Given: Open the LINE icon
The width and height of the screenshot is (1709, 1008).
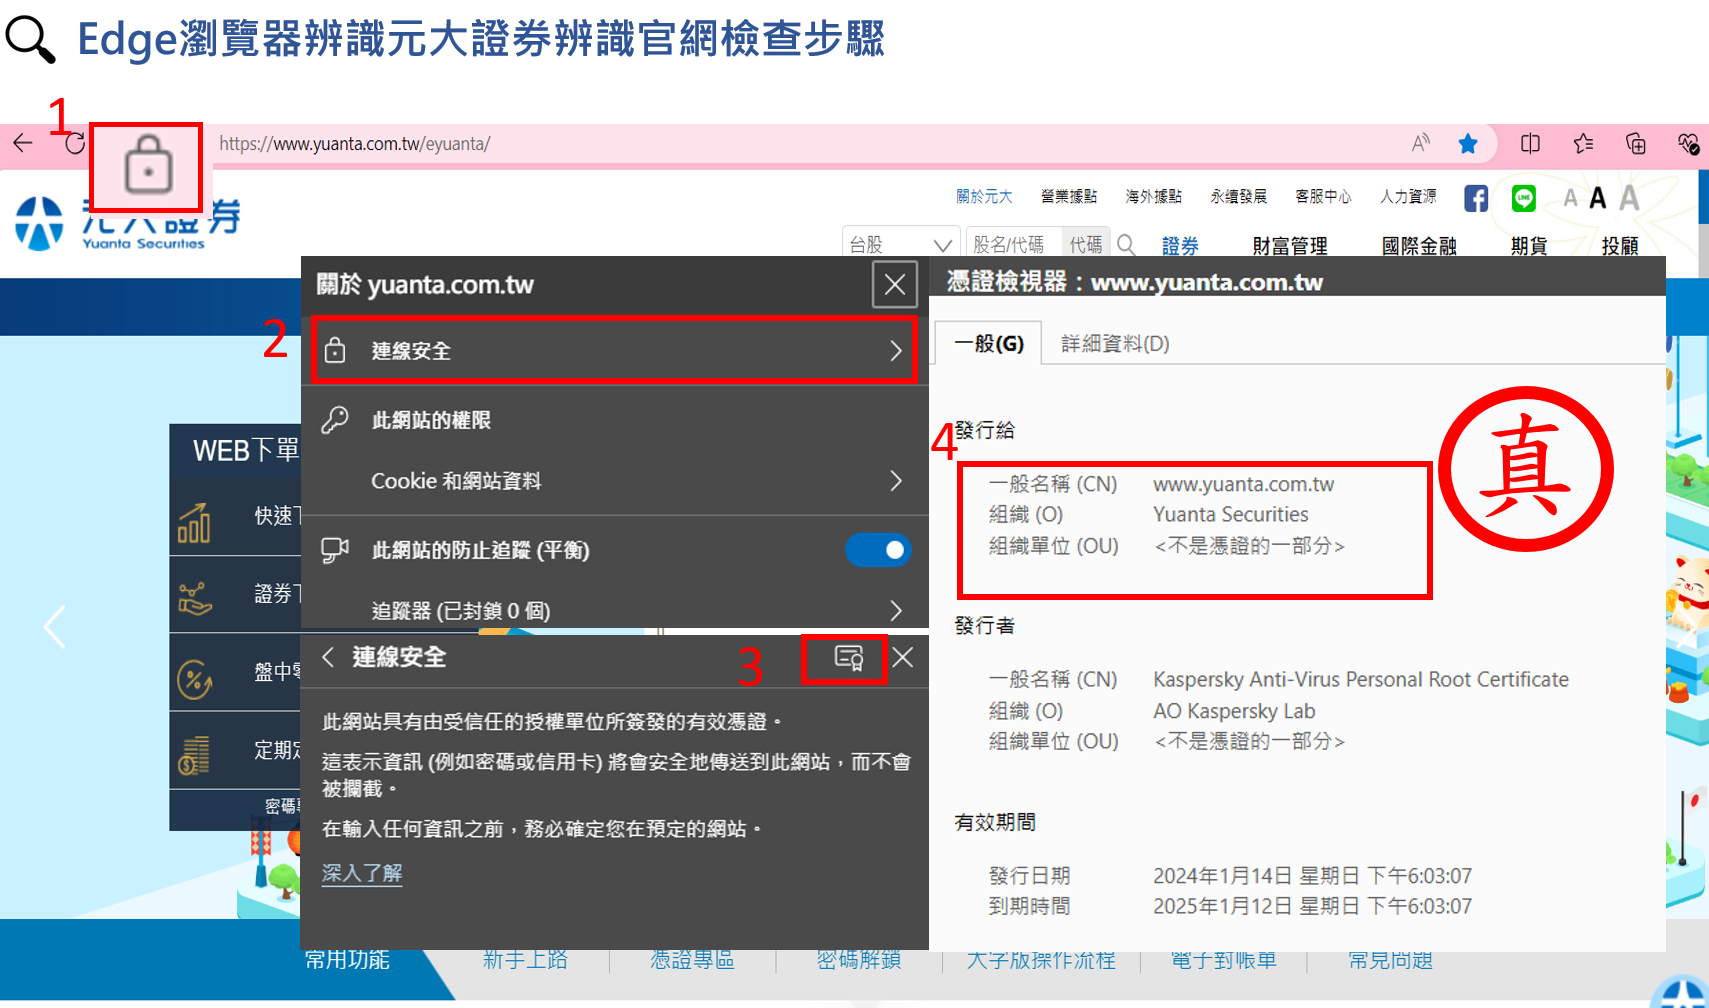Looking at the screenshot, I should (x=1523, y=198).
